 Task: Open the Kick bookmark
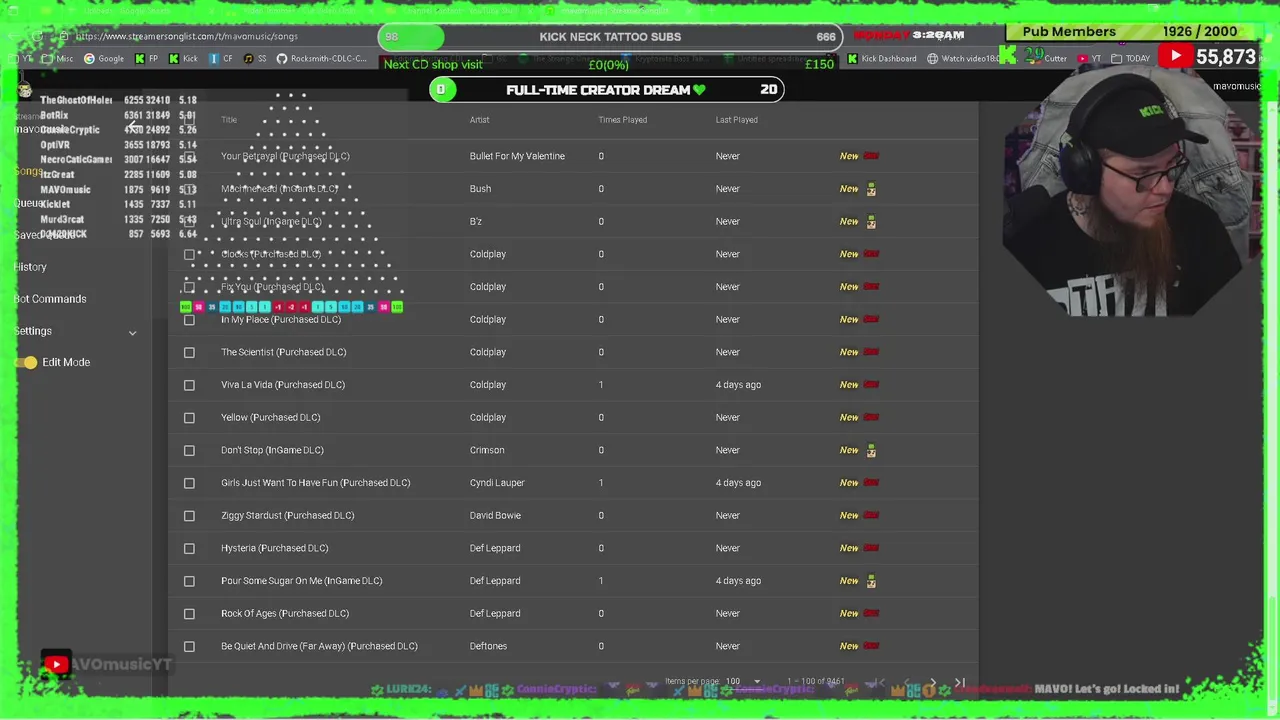(184, 59)
